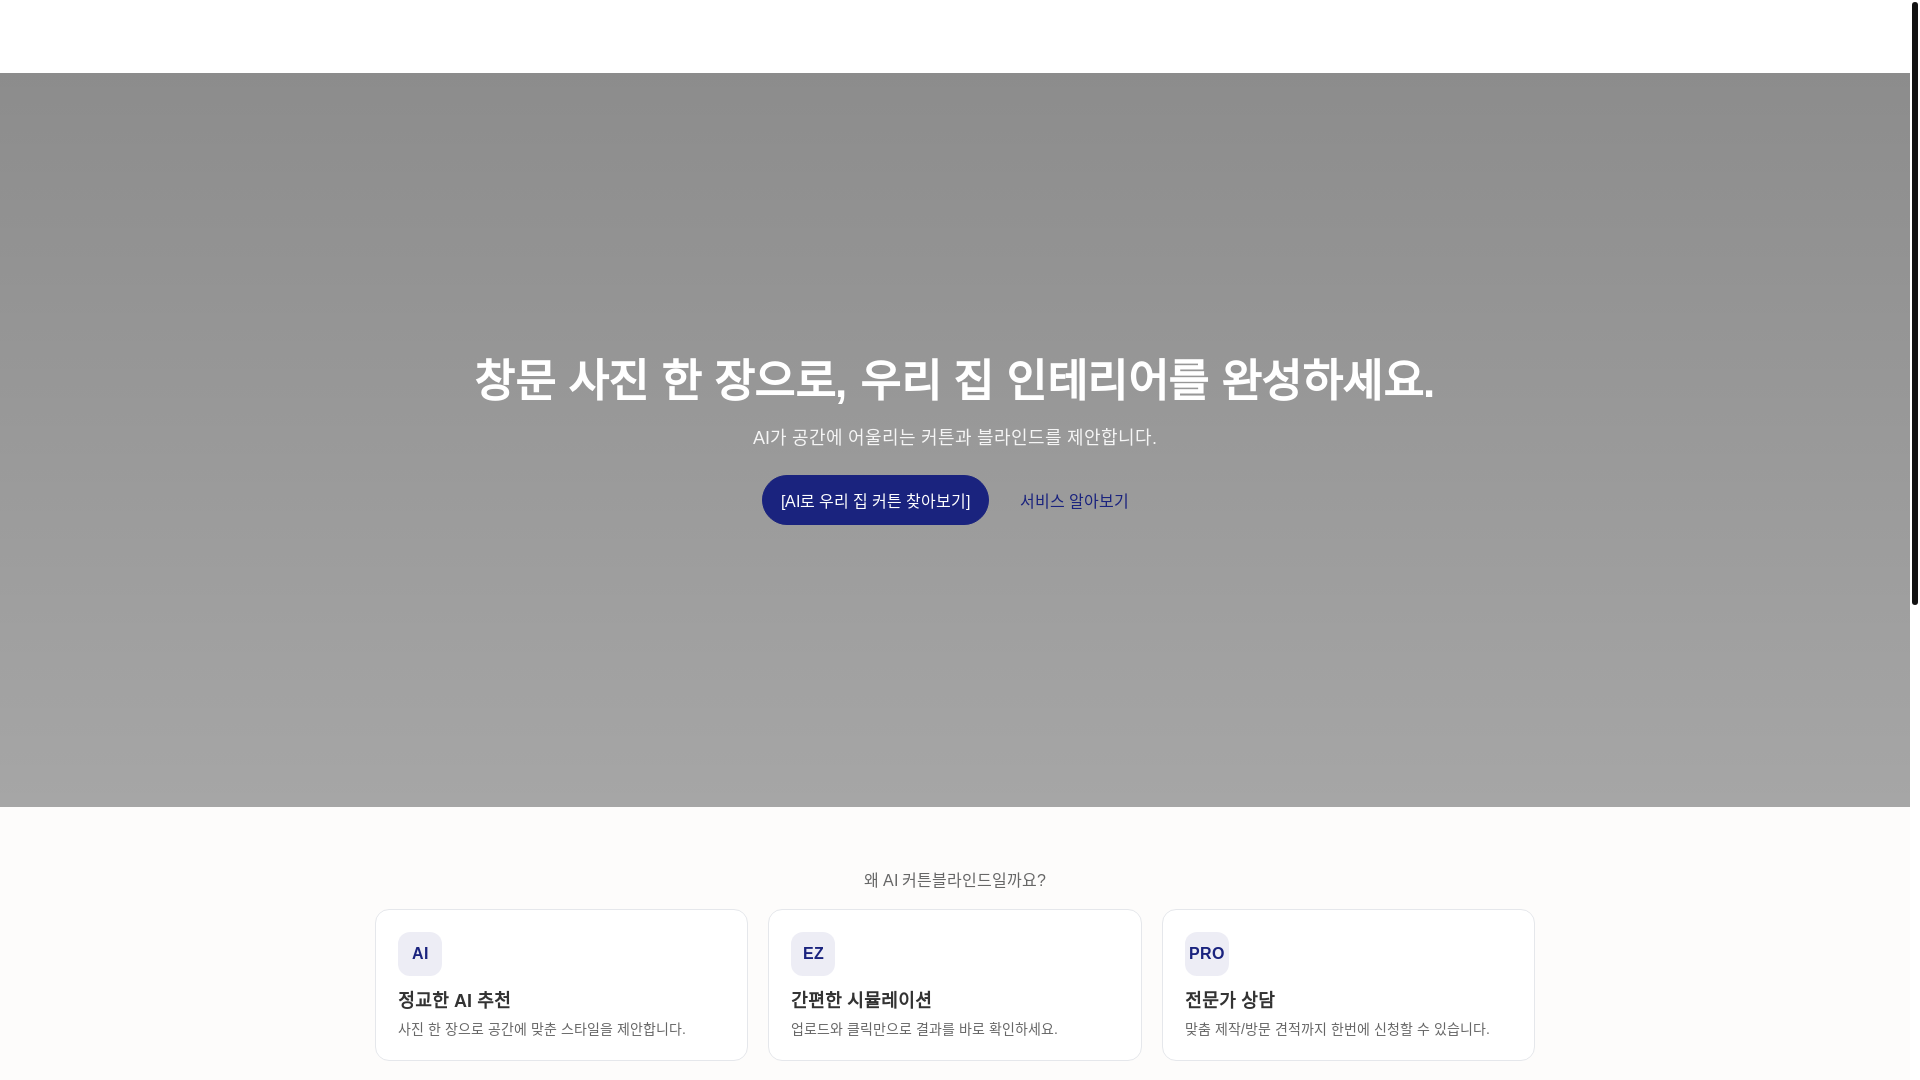
Task: Click the '왜 AI 커튼블라인드일까요?' heading
Action: pos(955,880)
